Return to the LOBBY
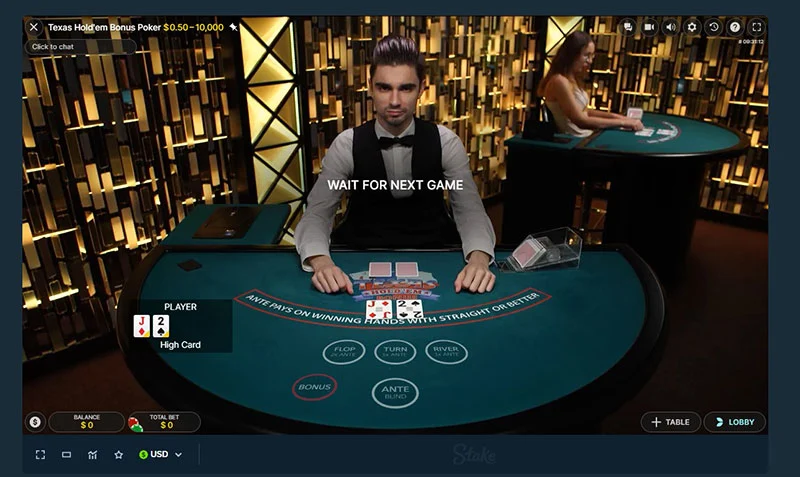The image size is (800, 477). pyautogui.click(x=735, y=422)
